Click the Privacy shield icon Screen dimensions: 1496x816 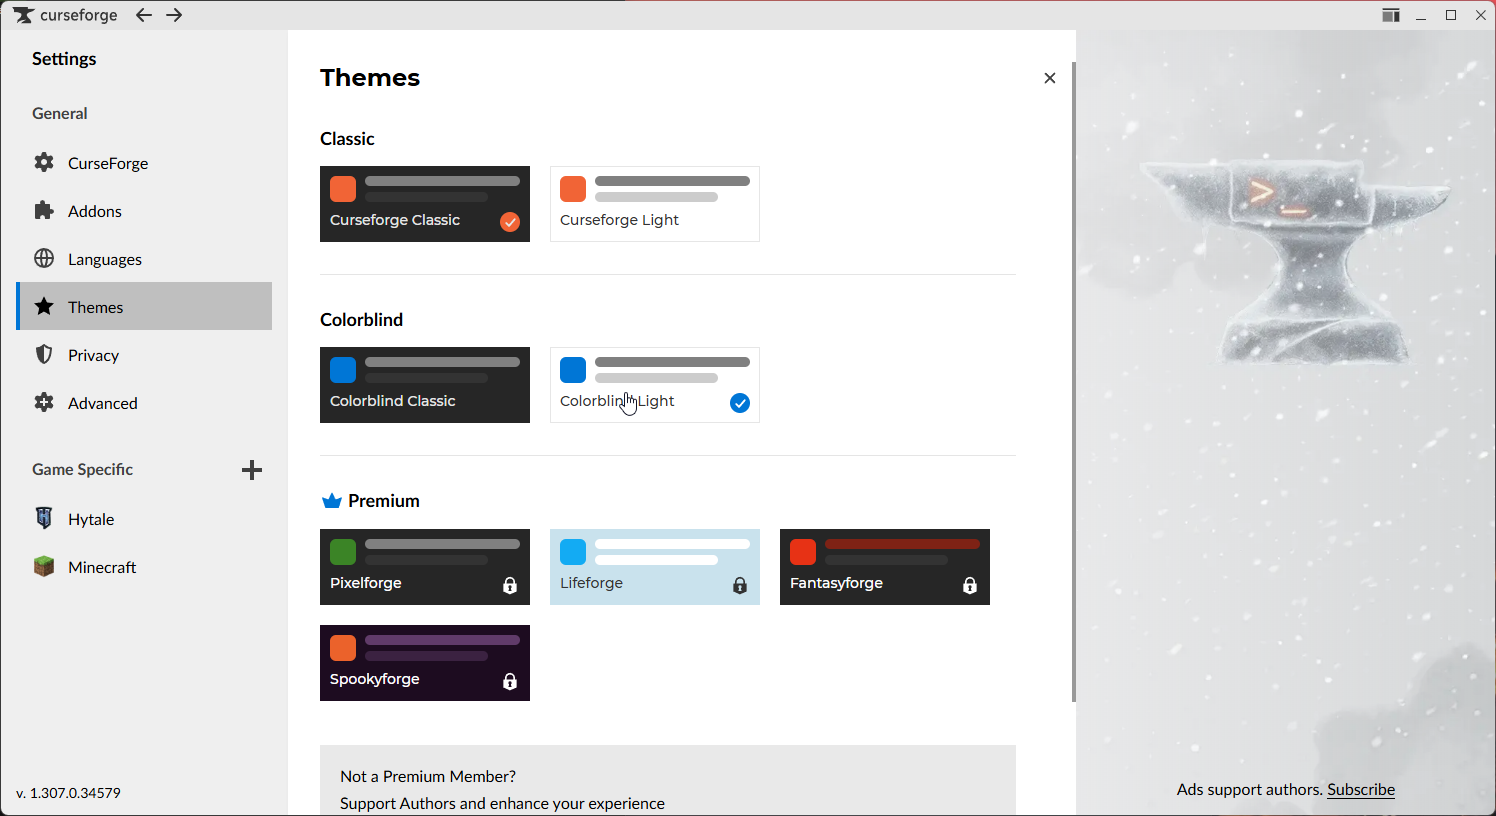(44, 354)
